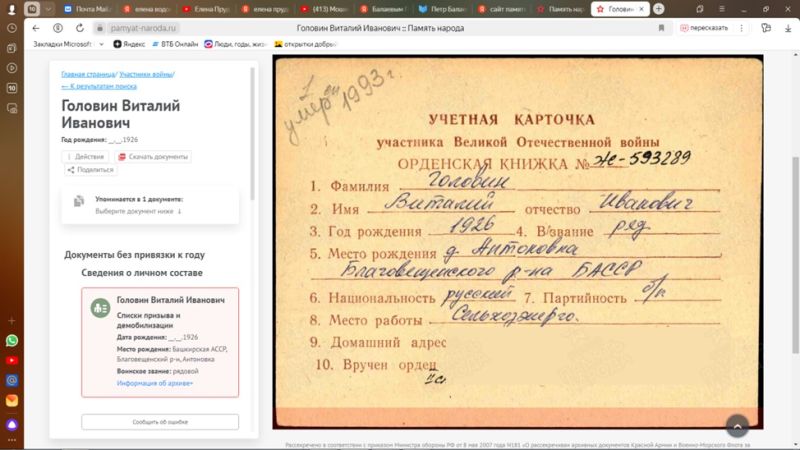Click the green personnel icon on card

click(101, 308)
